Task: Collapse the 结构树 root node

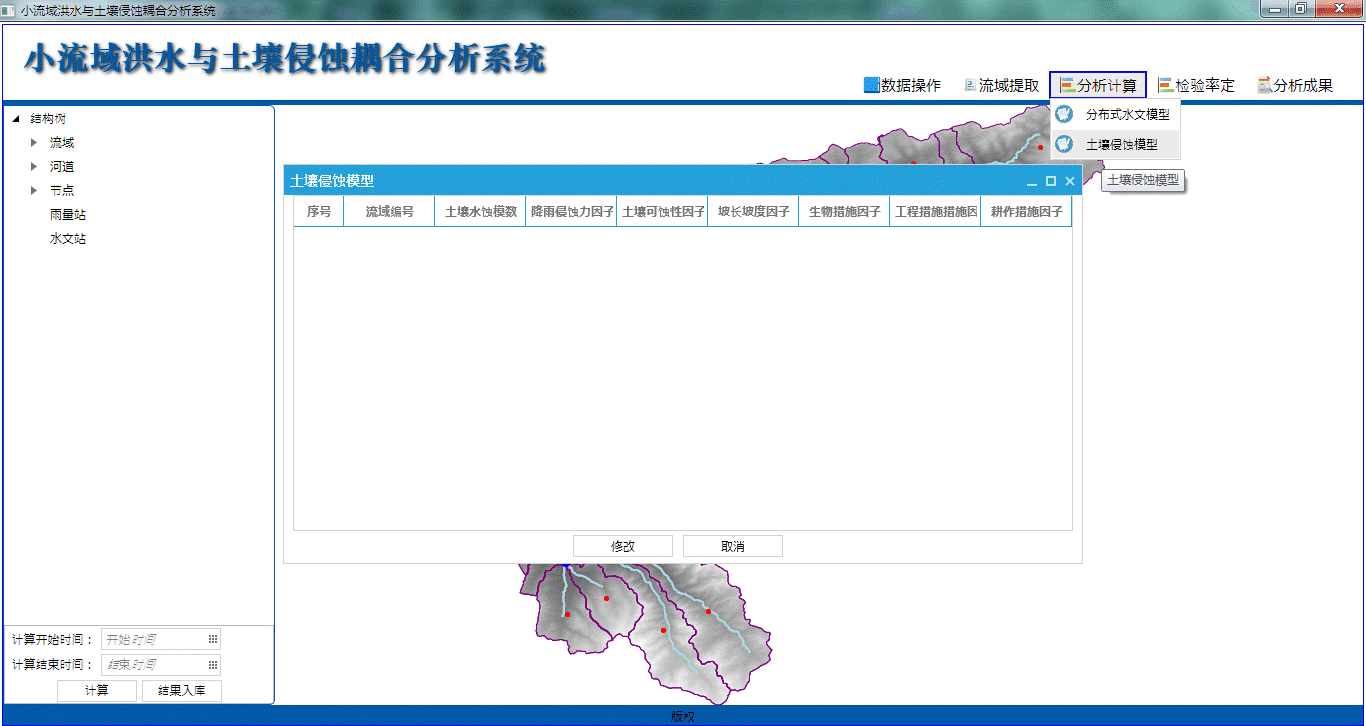Action: coord(16,119)
